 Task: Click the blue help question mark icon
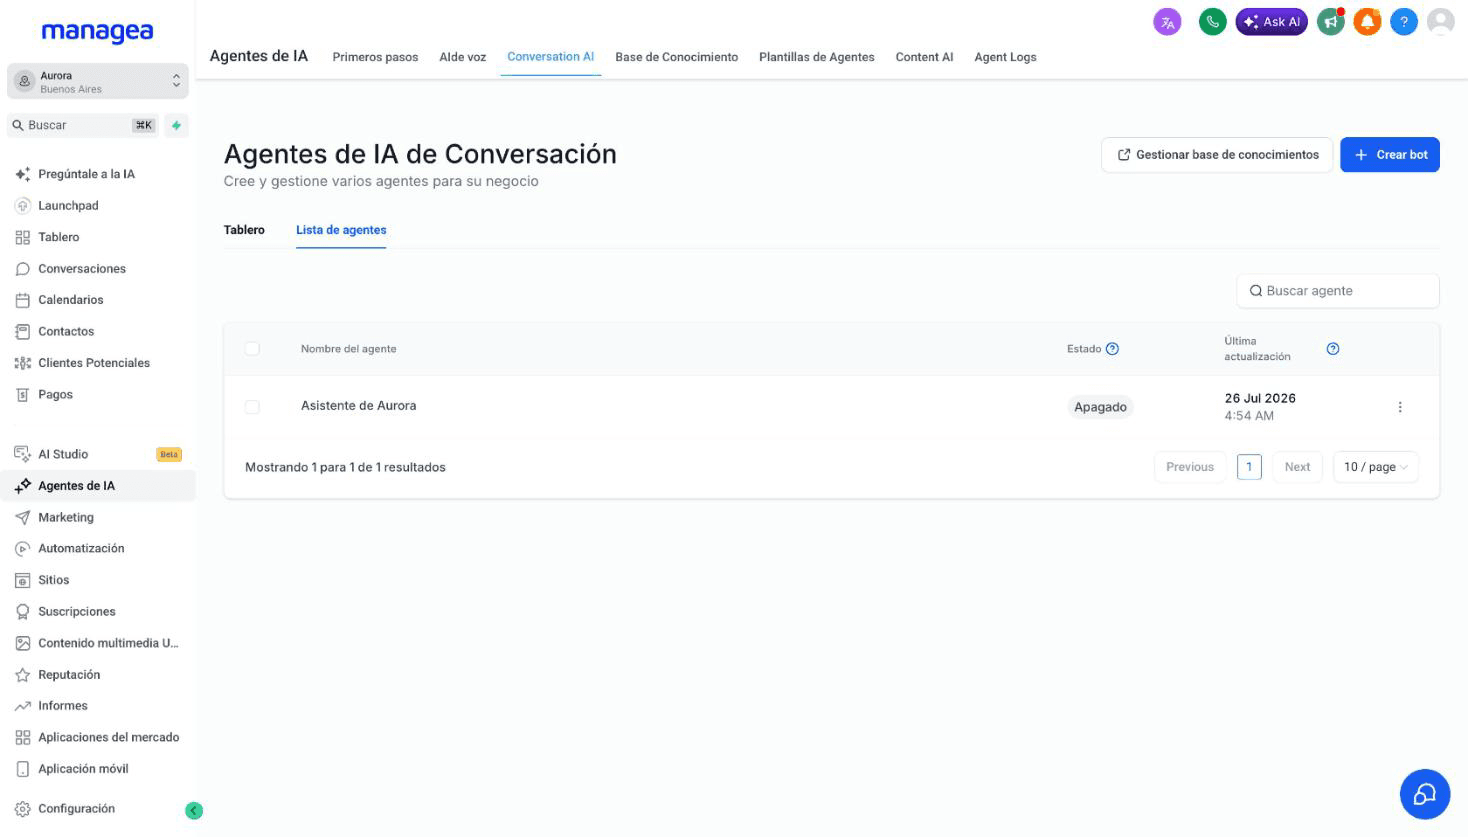1404,22
